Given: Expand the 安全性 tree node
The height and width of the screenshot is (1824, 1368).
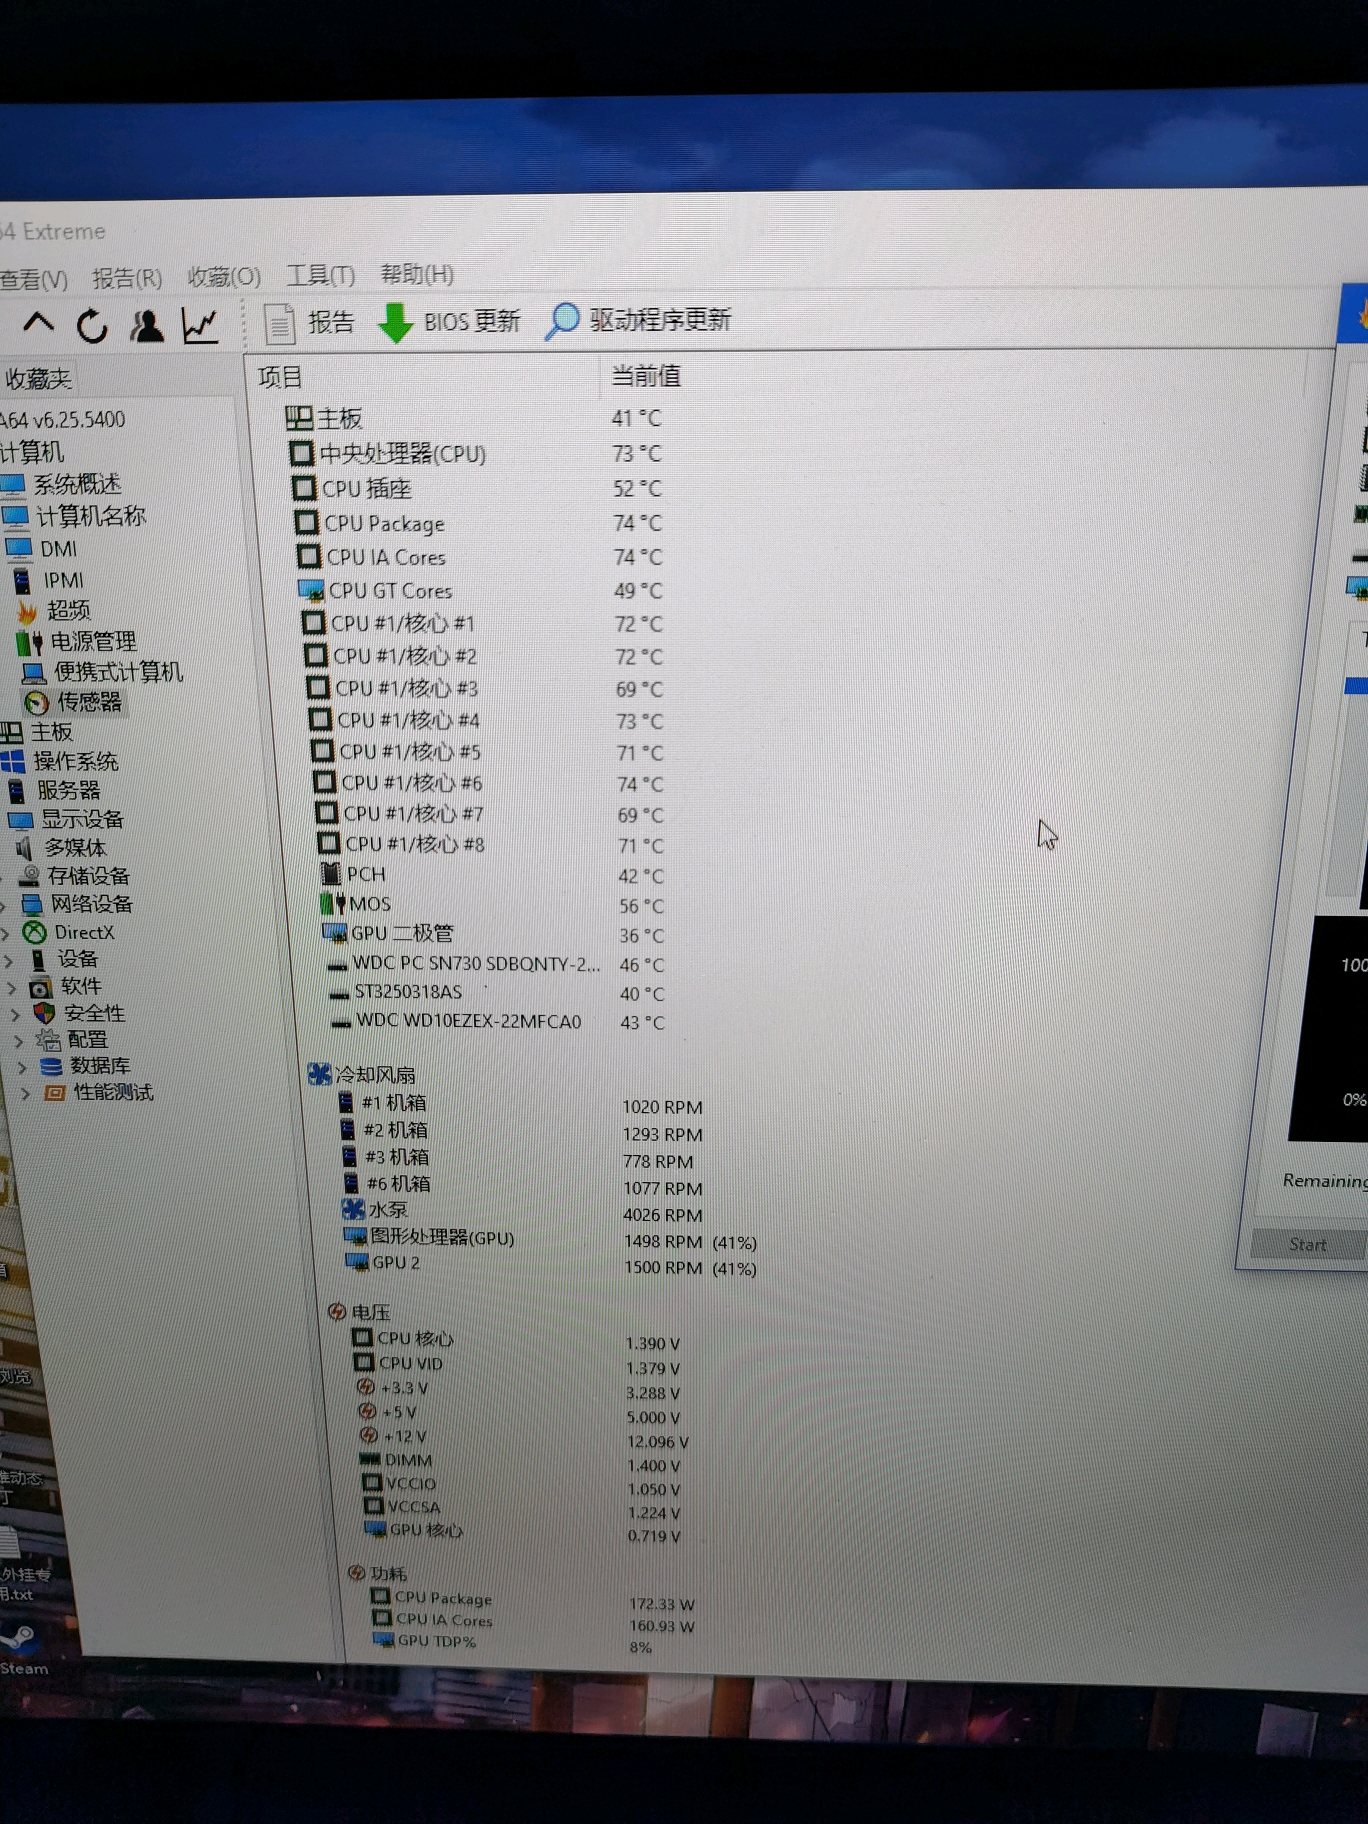Looking at the screenshot, I should point(15,1014).
